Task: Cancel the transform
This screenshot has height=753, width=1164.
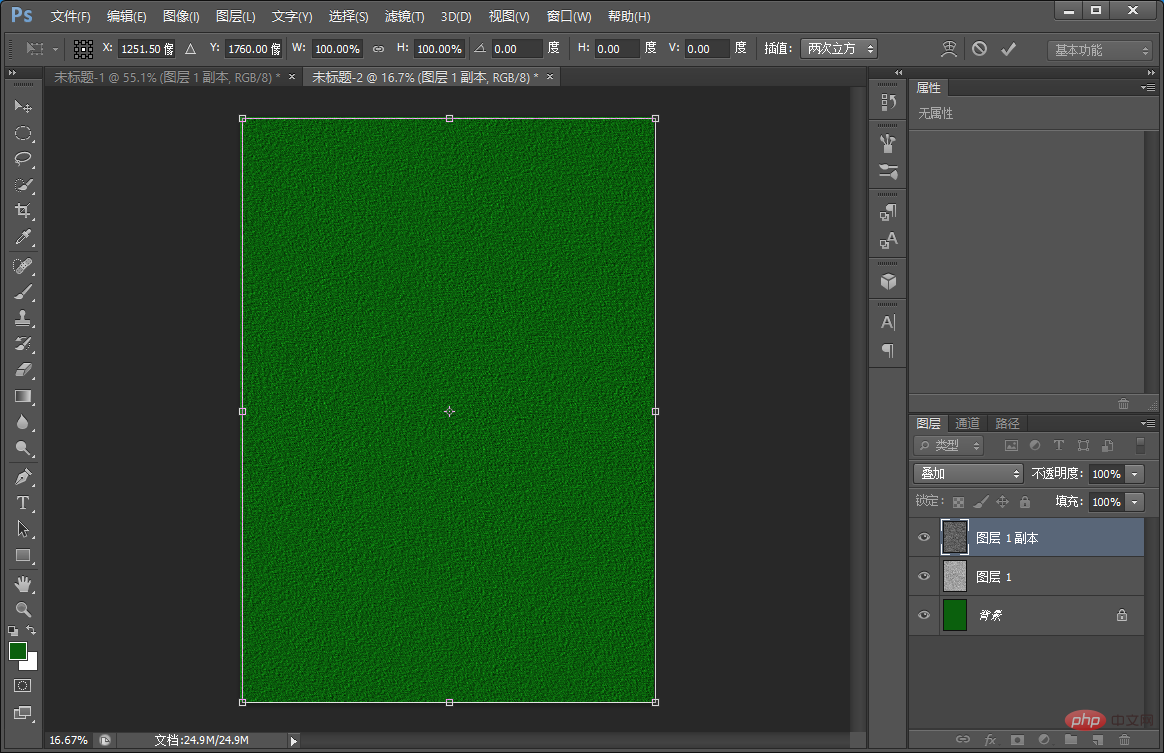Action: click(979, 49)
